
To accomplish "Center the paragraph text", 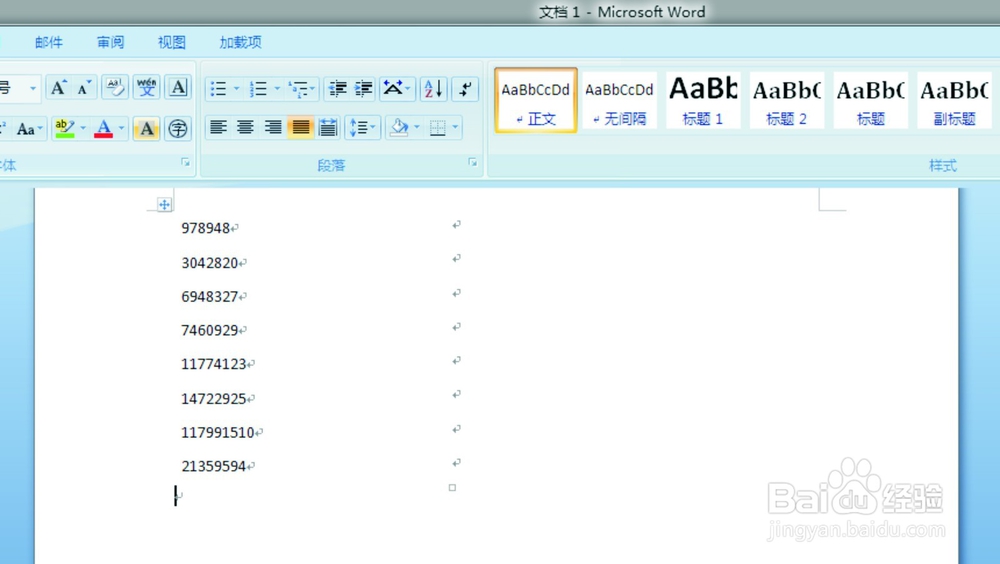I will pyautogui.click(x=246, y=128).
